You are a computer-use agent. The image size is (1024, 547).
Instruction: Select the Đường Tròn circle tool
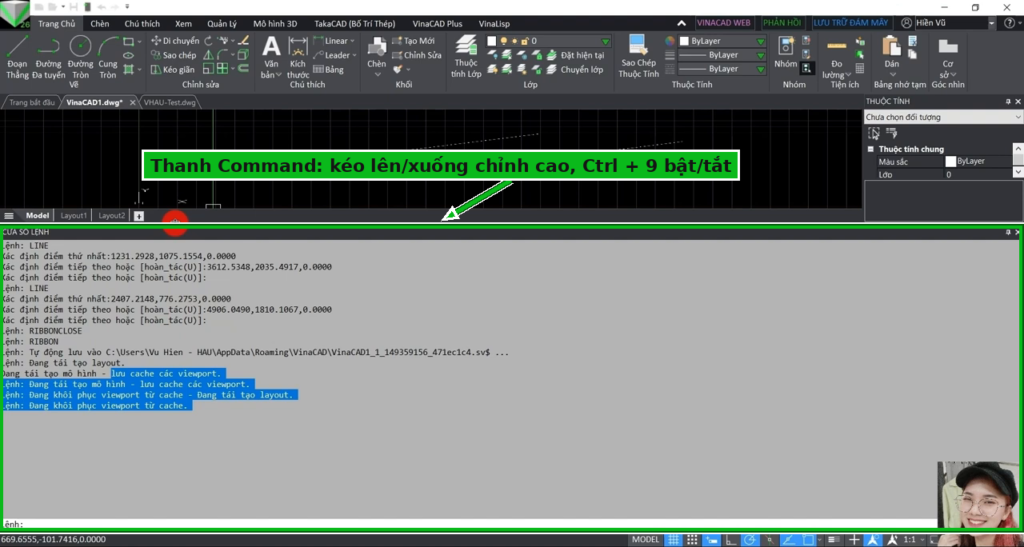tap(80, 57)
